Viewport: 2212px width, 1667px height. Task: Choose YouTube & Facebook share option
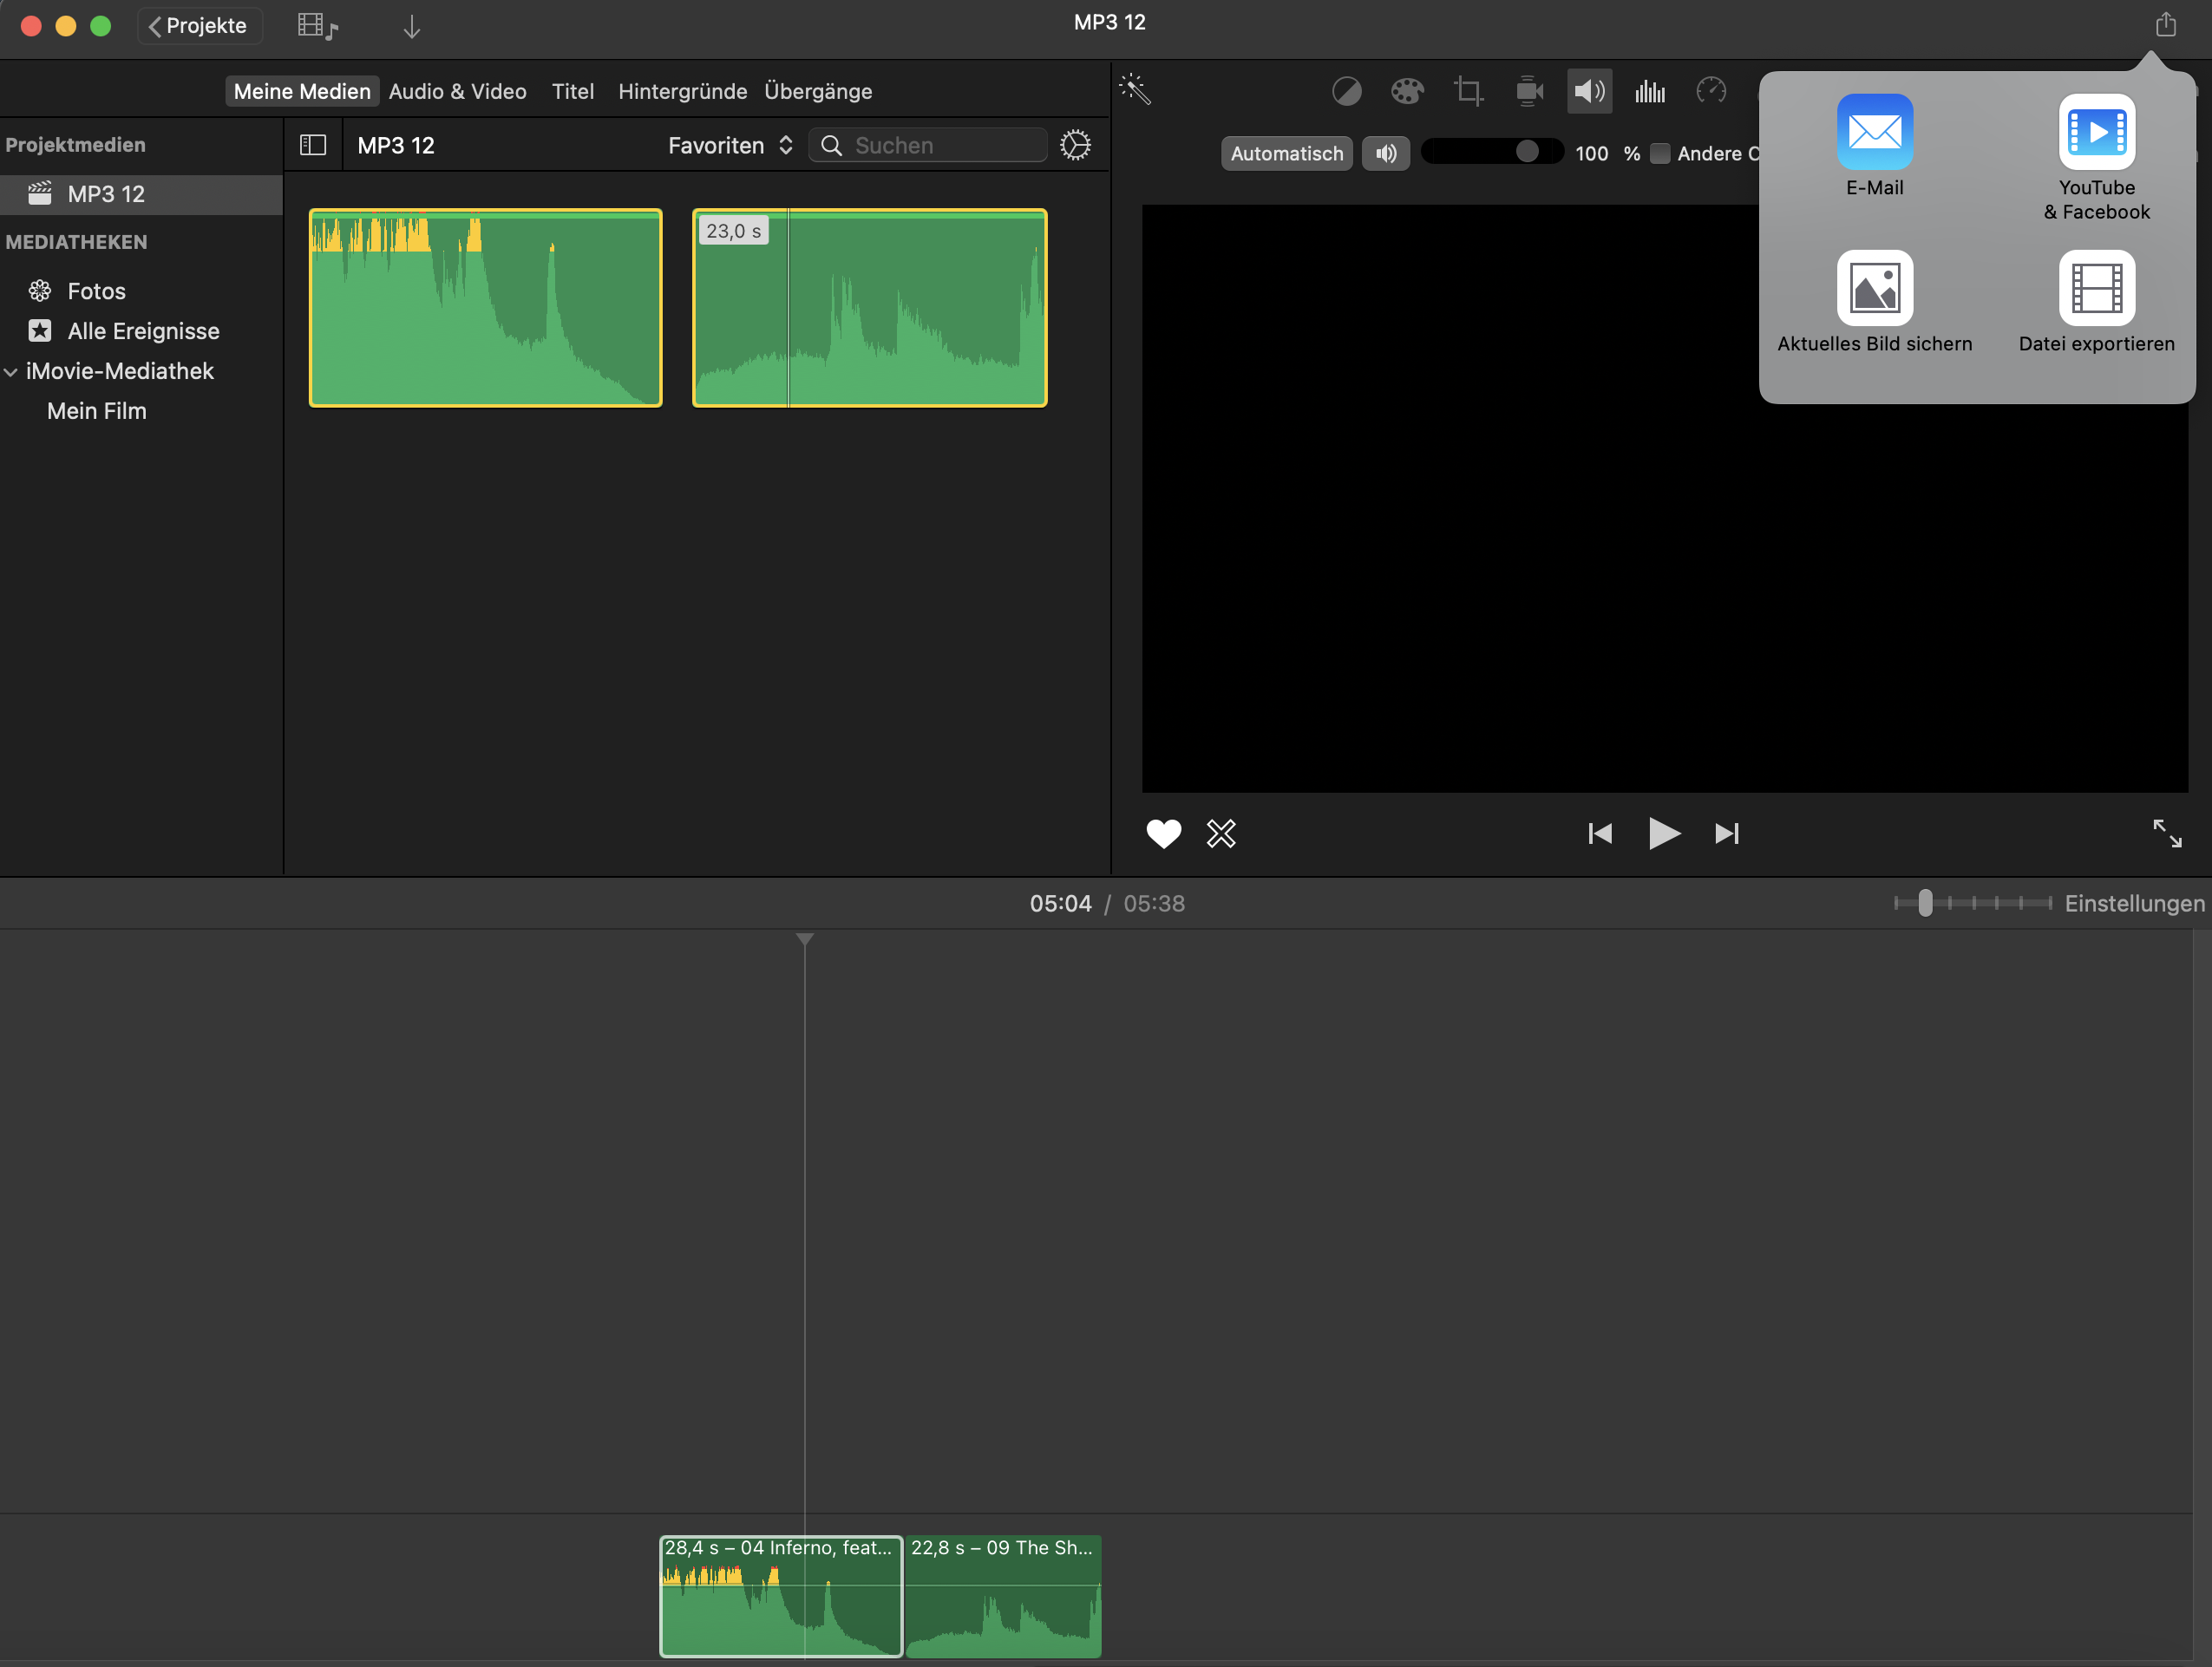click(2096, 133)
